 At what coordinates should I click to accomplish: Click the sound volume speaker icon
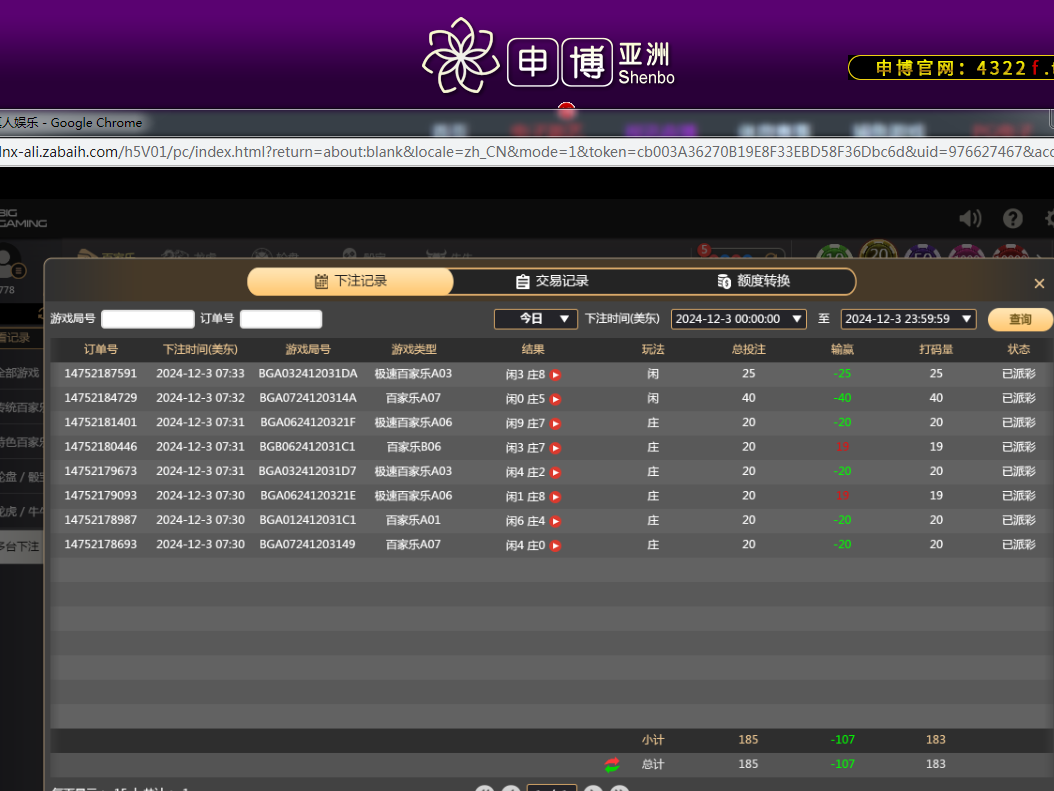click(969, 218)
